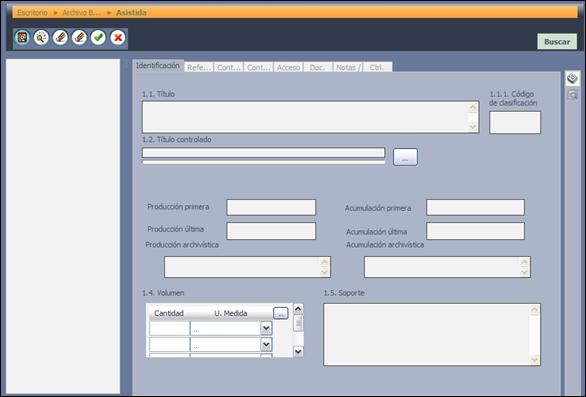586x397 pixels.
Task: Click the ellipsis button in Volumen header
Action: (281, 313)
